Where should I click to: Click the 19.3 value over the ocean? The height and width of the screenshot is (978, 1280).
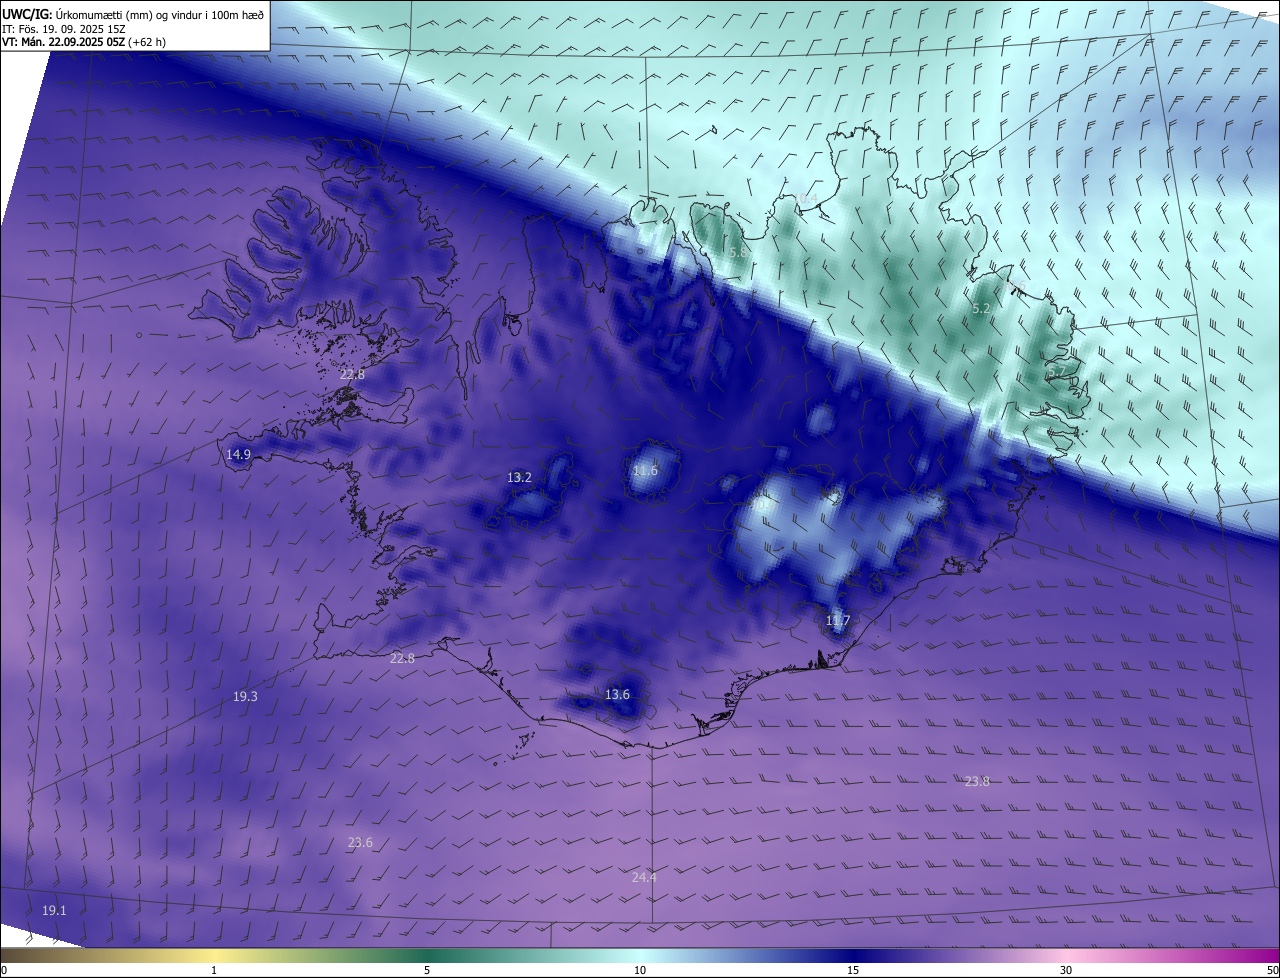245,697
